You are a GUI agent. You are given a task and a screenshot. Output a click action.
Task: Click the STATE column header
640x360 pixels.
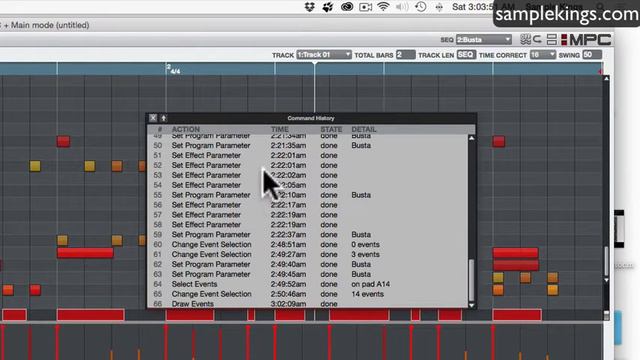coord(331,129)
